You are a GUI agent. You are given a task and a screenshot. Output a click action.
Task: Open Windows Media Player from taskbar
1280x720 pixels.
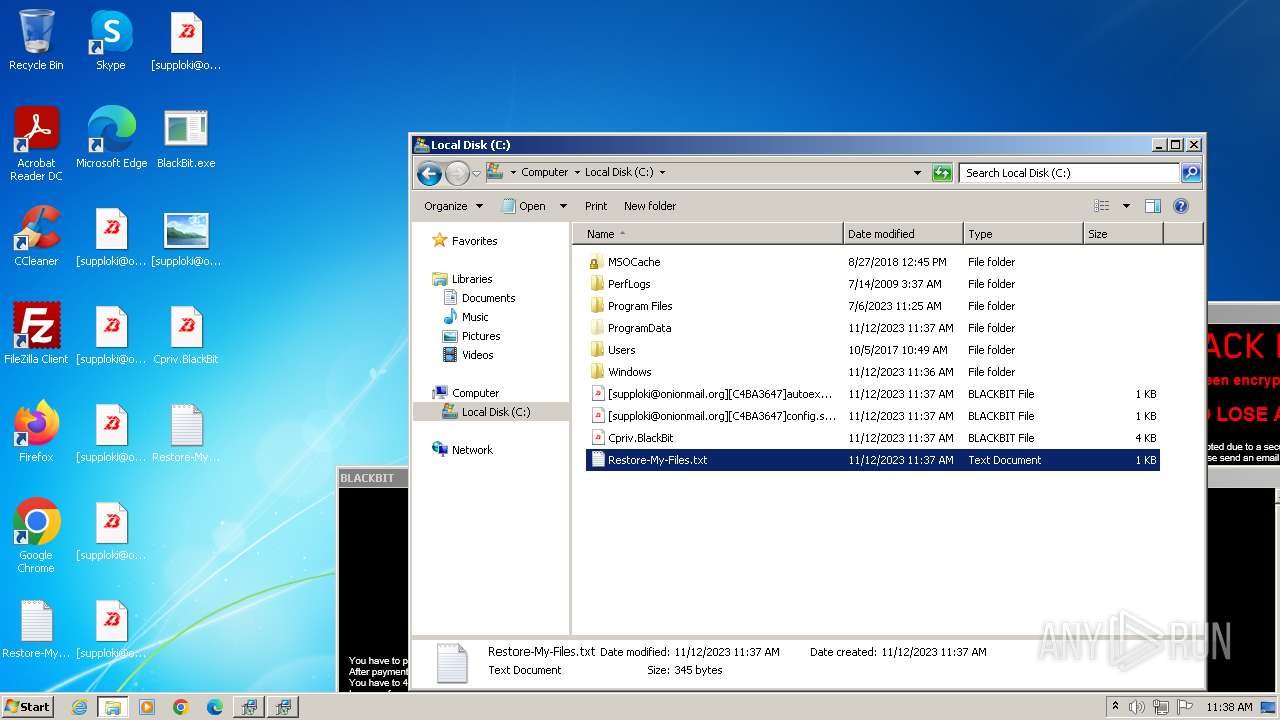147,707
